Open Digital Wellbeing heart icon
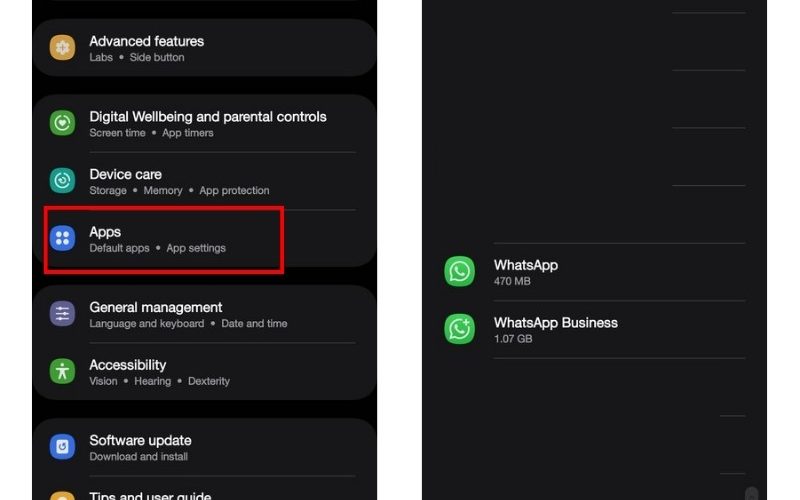This screenshot has width=800, height=500. coord(62,123)
